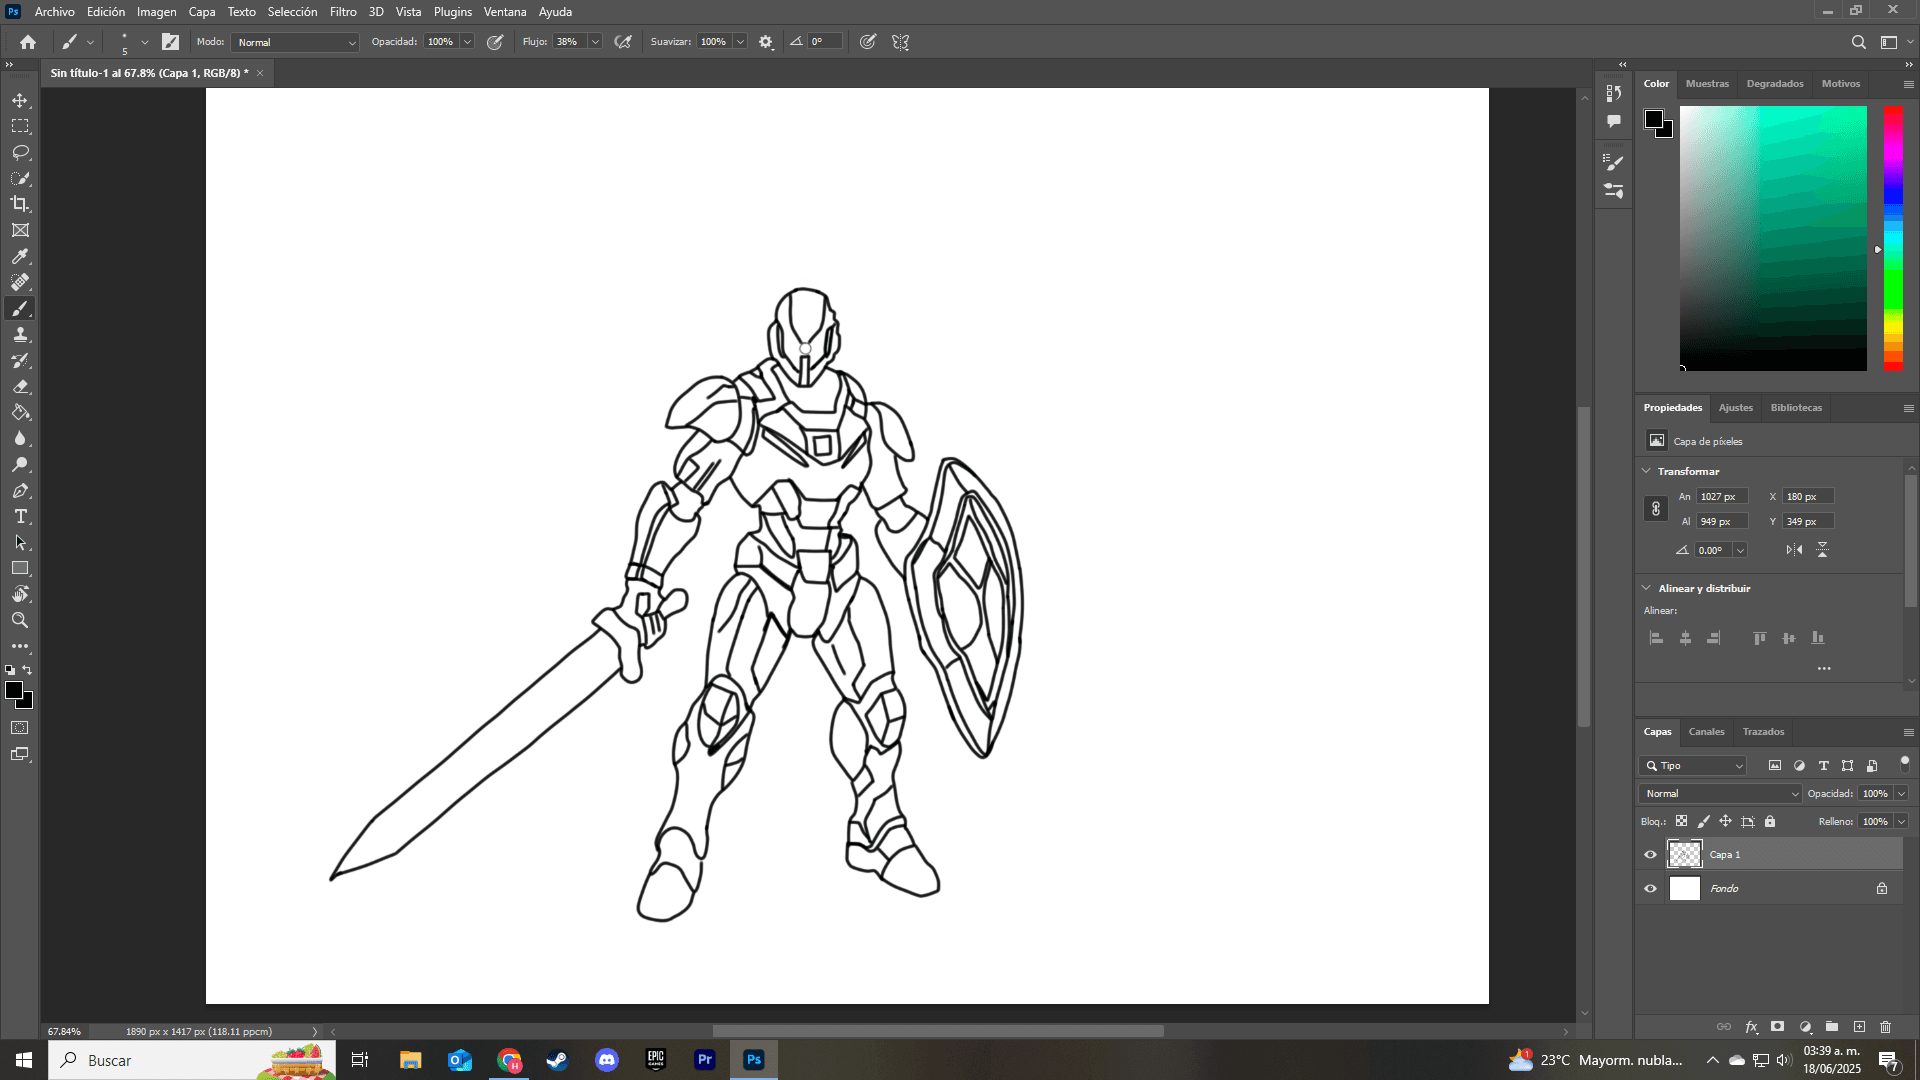The image size is (1920, 1080).
Task: Switch to the Canales tab
Action: pos(1706,732)
